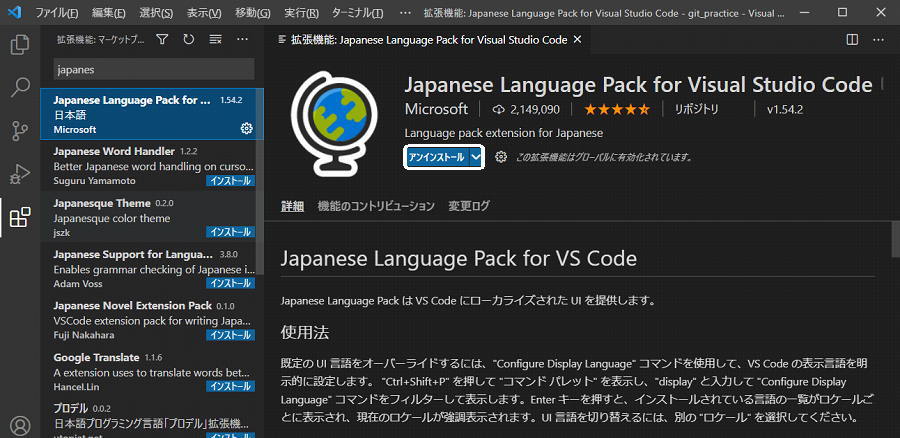This screenshot has width=900, height=438.
Task: Install Google Translate extension
Action: 230,386
